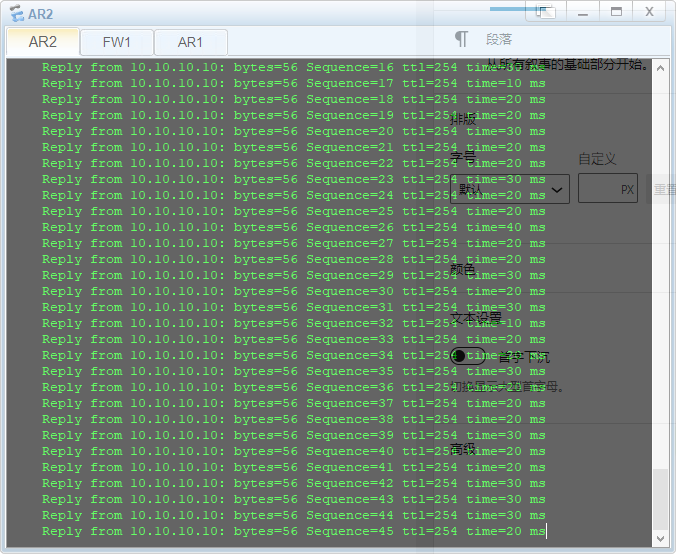Click the reply line with Sequence=35
676x554 pixels.
click(x=293, y=372)
